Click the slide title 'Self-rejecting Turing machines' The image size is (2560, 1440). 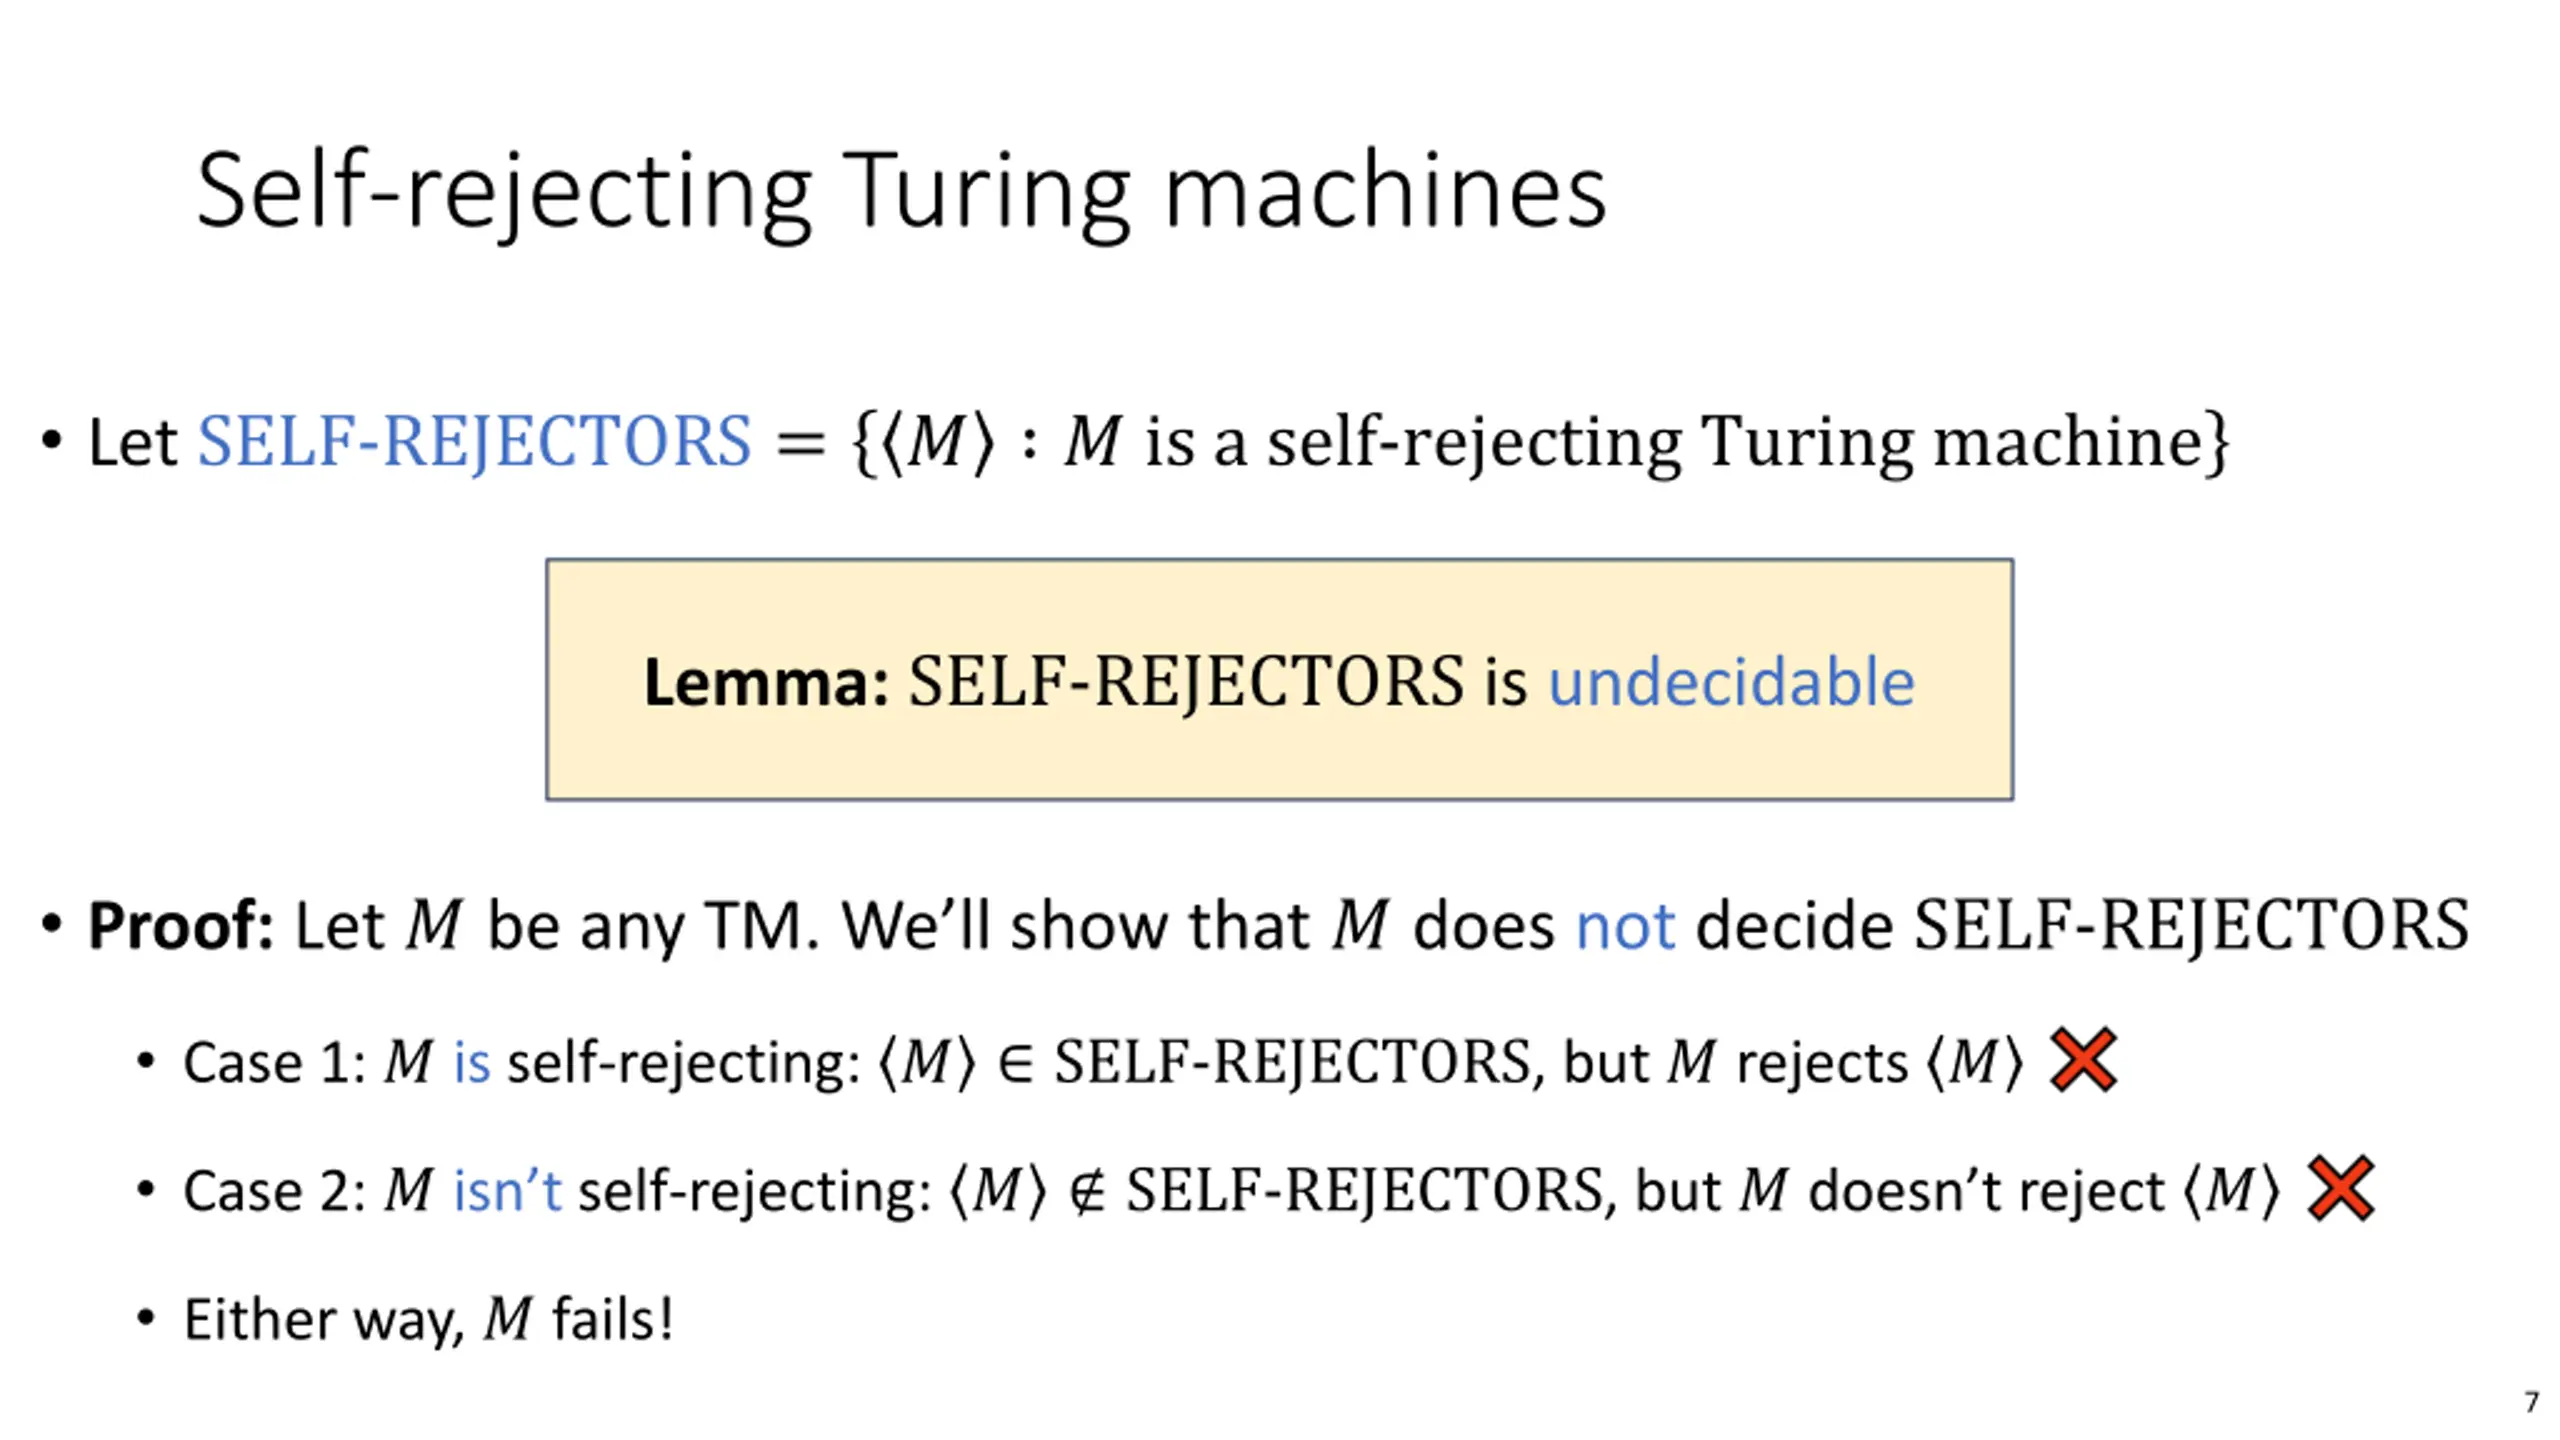tap(901, 192)
